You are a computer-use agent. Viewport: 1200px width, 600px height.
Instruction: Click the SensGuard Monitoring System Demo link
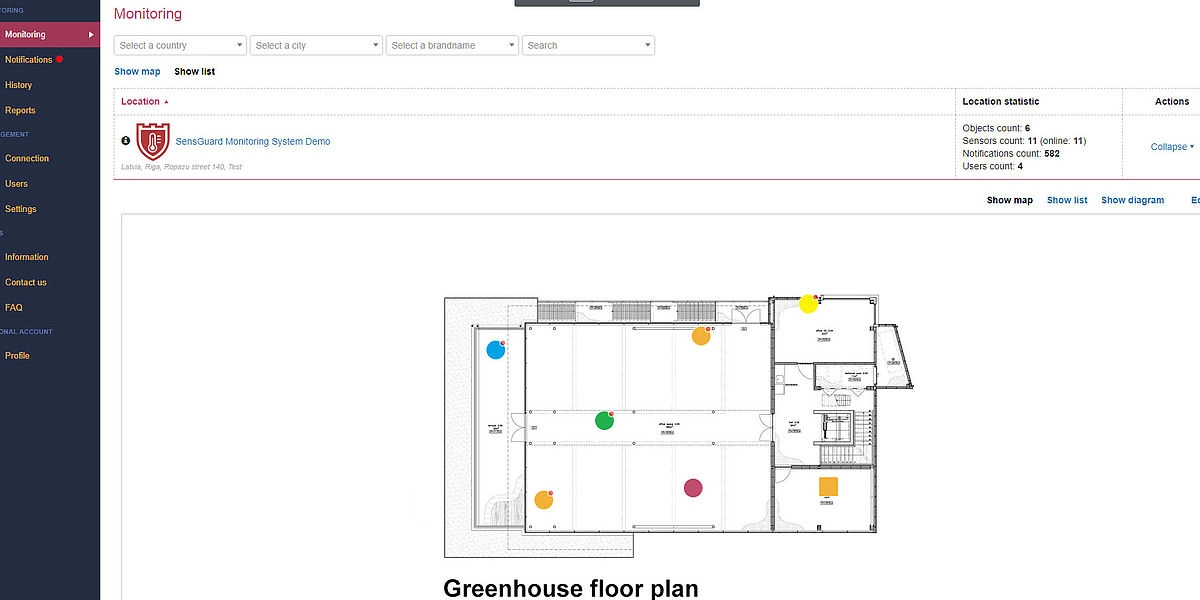(252, 142)
